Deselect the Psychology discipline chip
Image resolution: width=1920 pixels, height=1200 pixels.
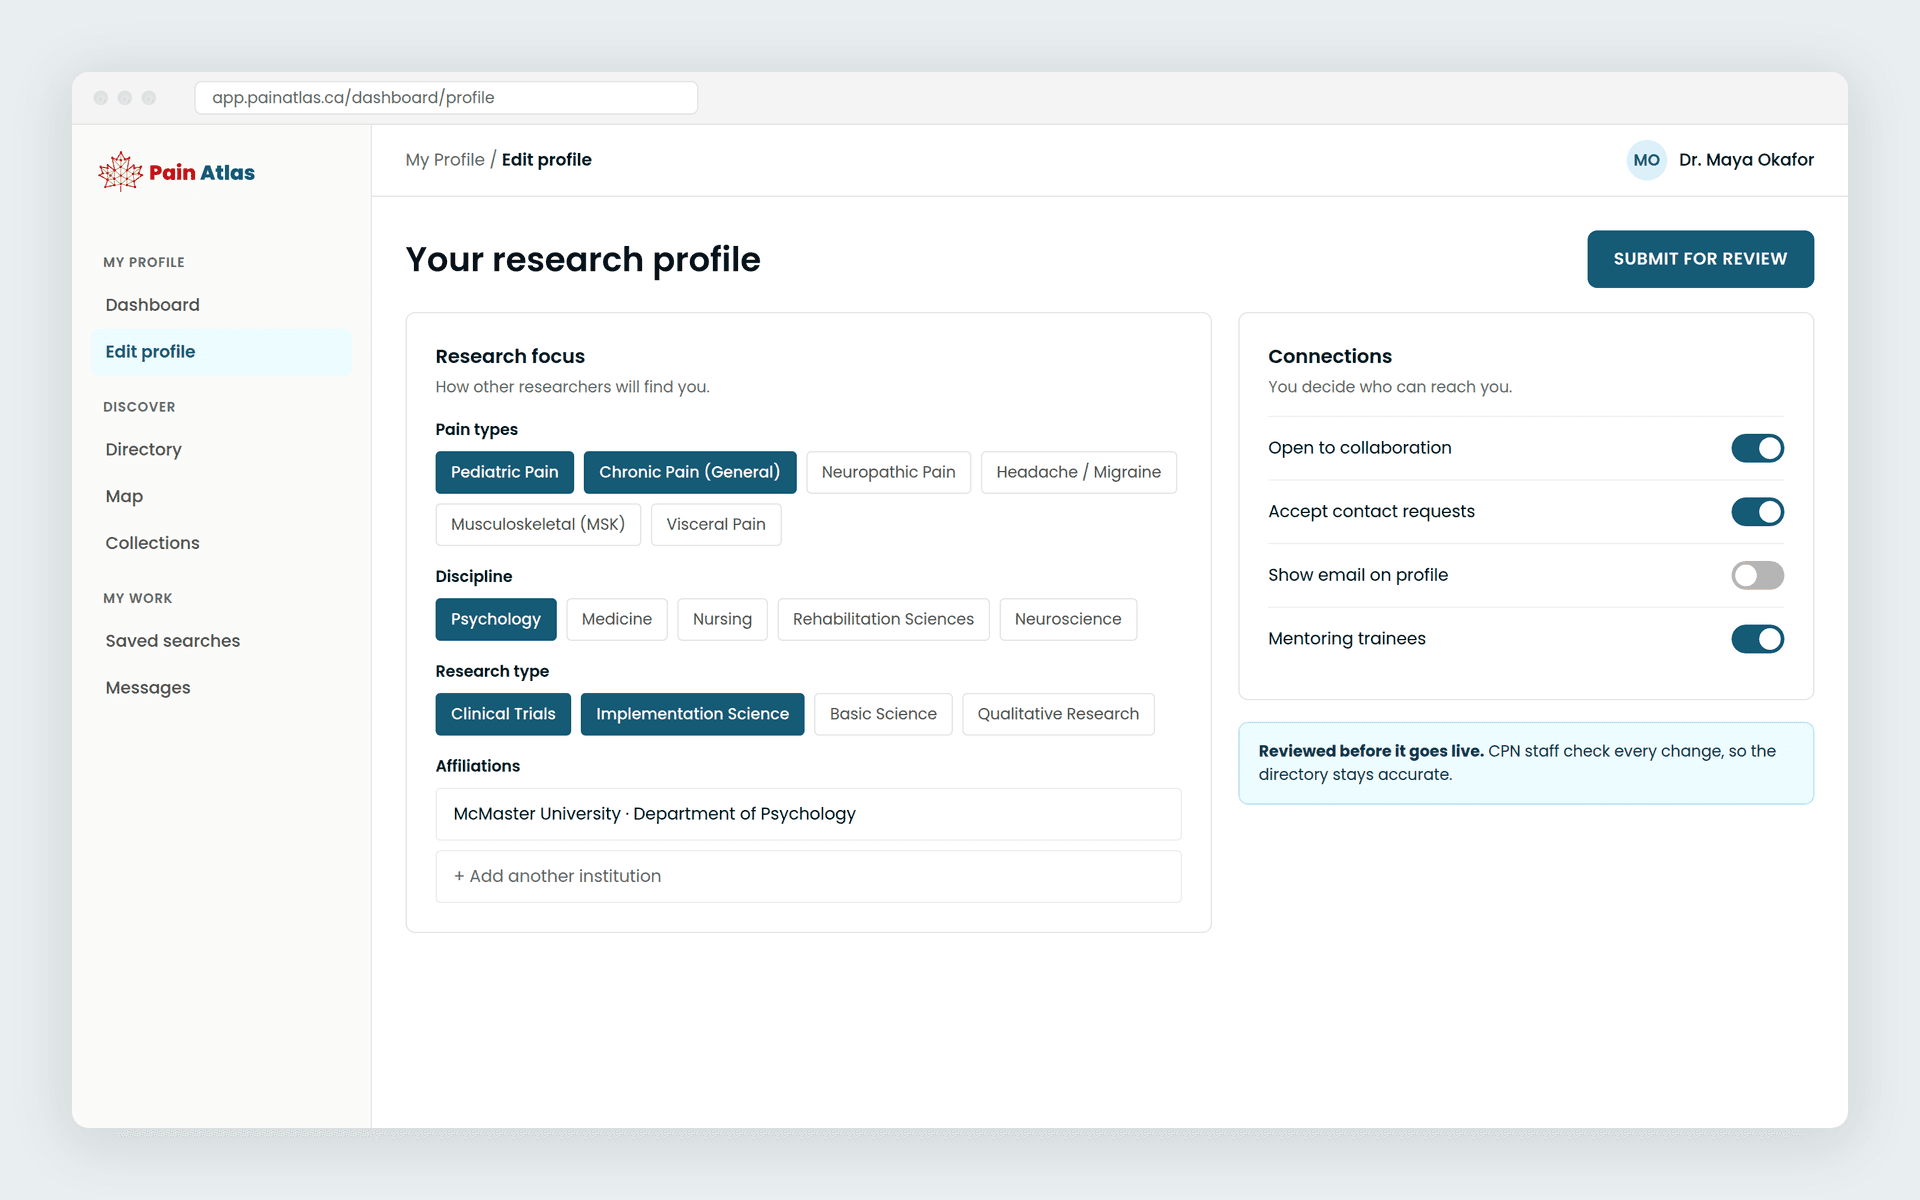(x=496, y=619)
